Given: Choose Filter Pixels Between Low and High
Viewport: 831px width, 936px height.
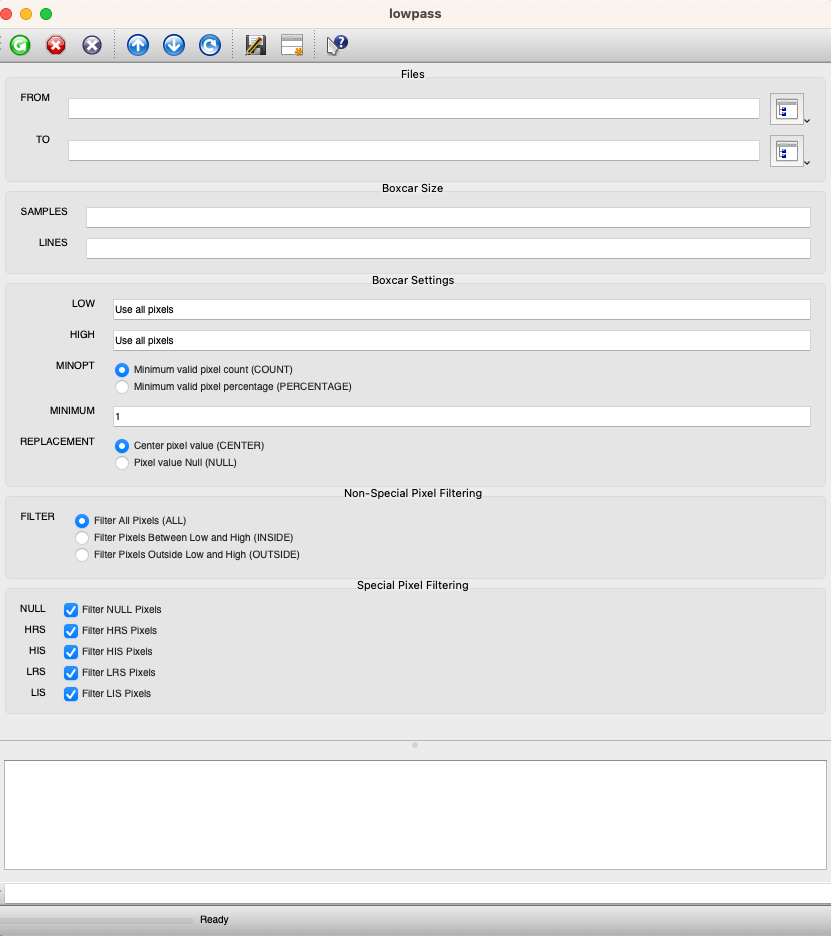Looking at the screenshot, I should click(x=82, y=538).
